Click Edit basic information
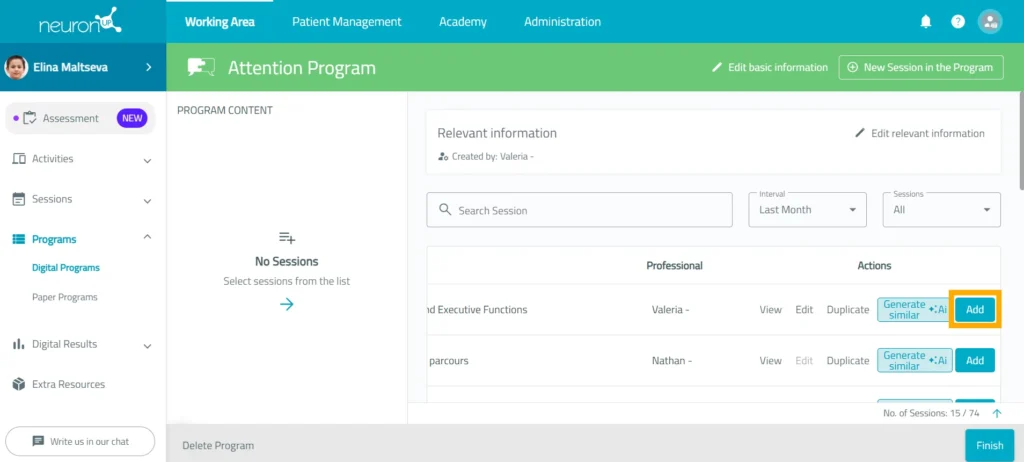Image resolution: width=1024 pixels, height=462 pixels. (x=769, y=67)
